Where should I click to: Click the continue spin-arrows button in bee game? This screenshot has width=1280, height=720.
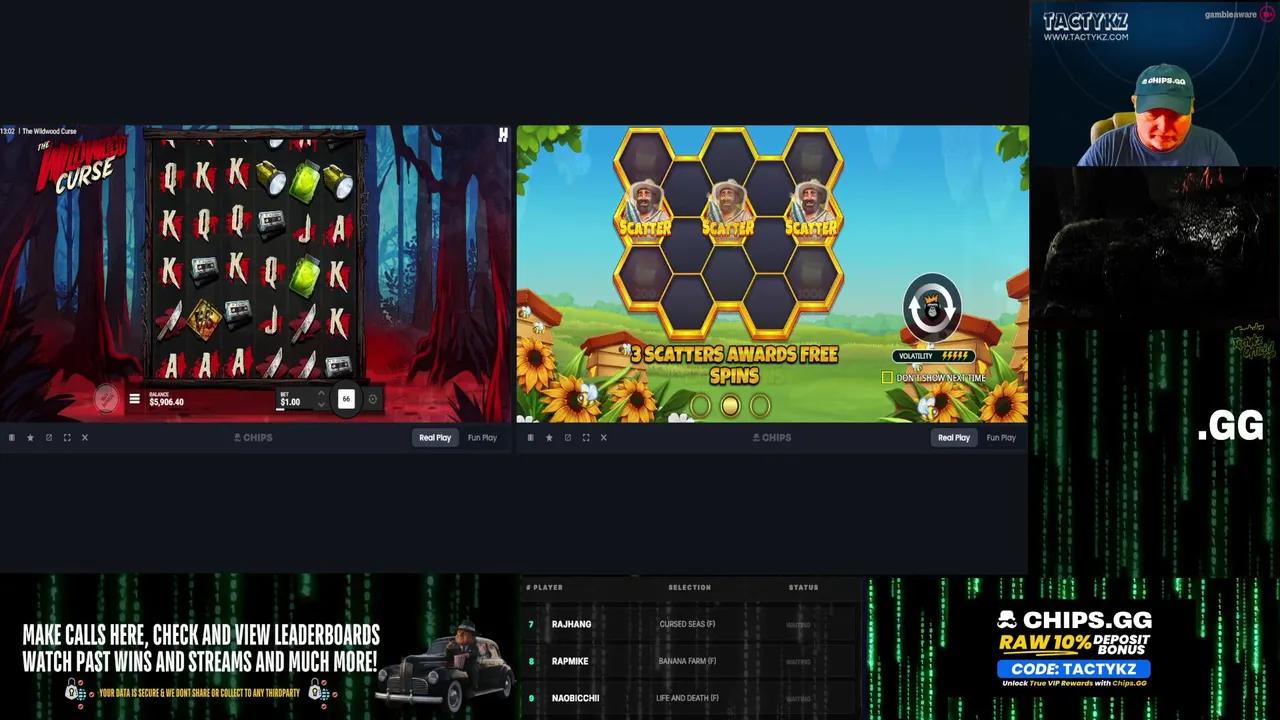[x=932, y=308]
